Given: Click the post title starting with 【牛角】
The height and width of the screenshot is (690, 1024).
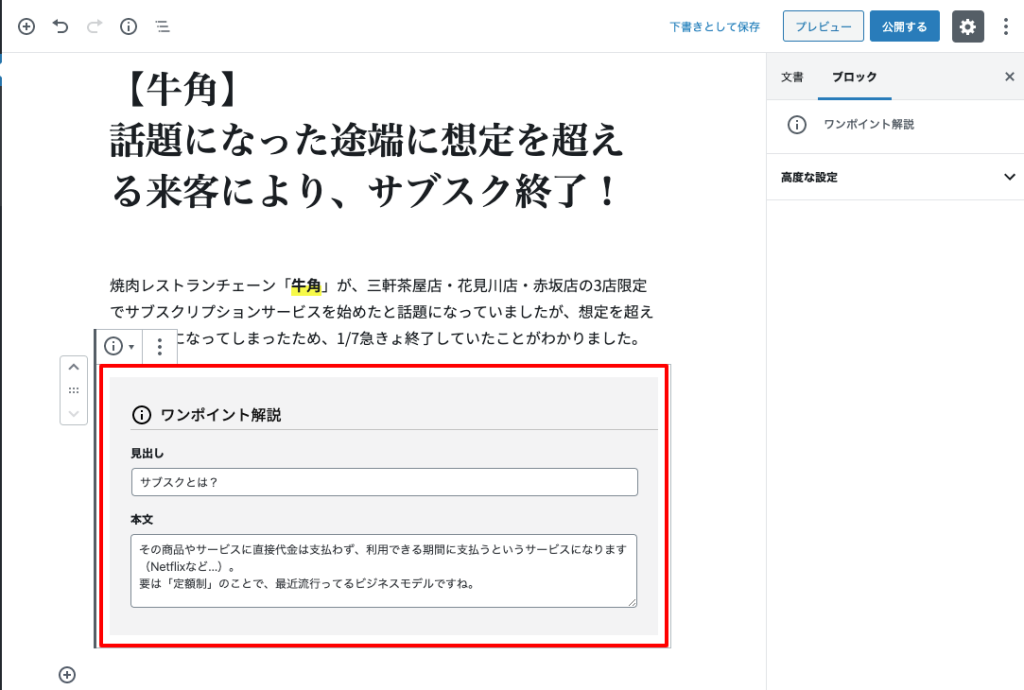Looking at the screenshot, I should click(369, 140).
